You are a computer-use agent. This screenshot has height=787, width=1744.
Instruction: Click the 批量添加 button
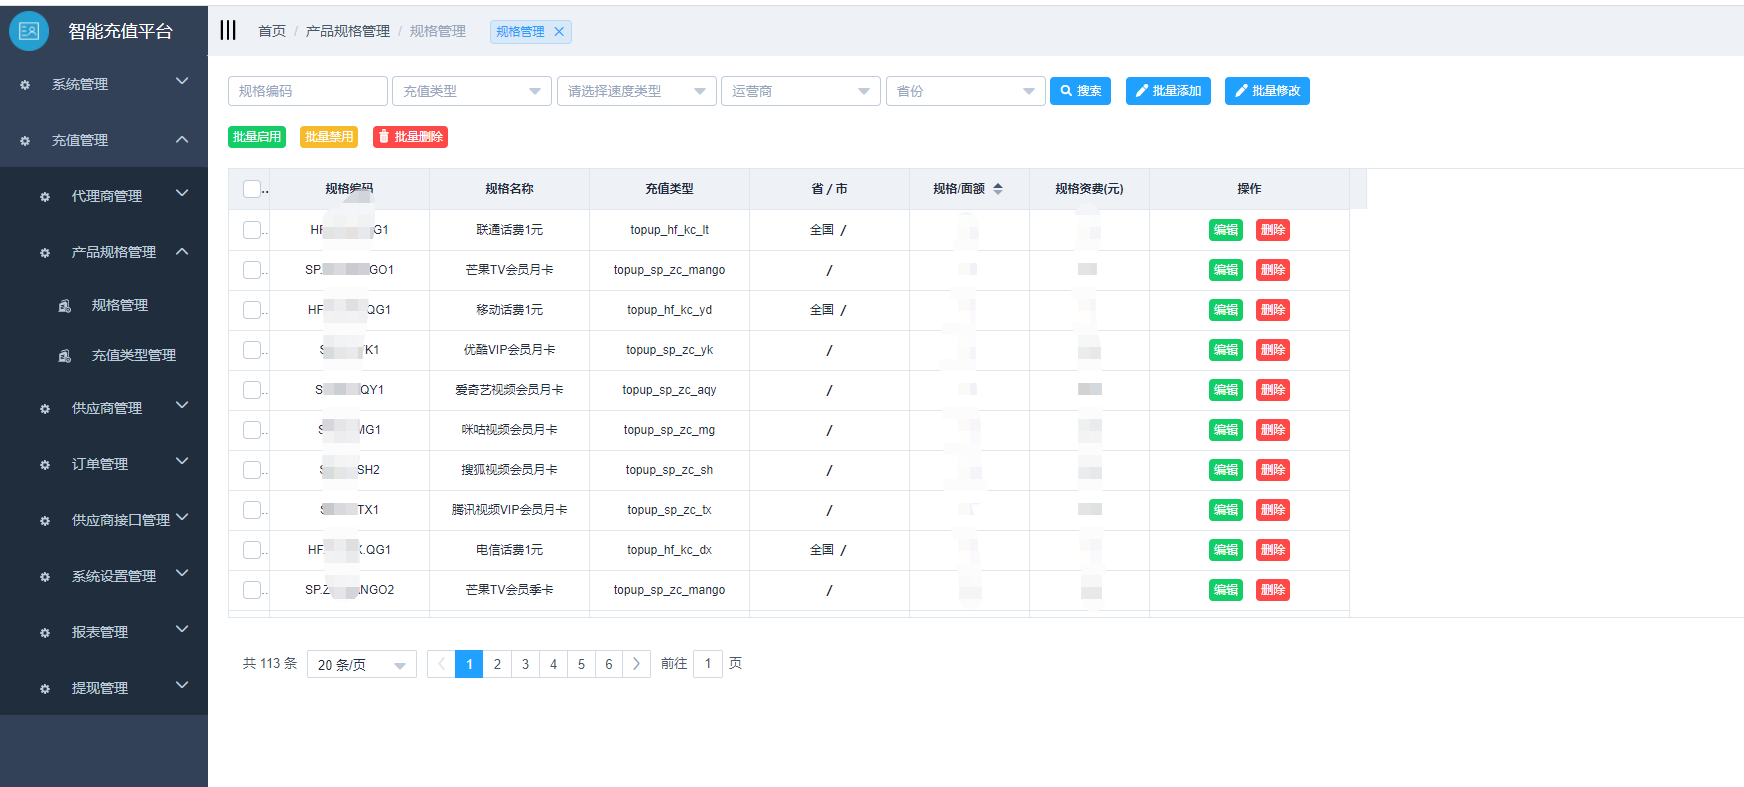(1168, 91)
